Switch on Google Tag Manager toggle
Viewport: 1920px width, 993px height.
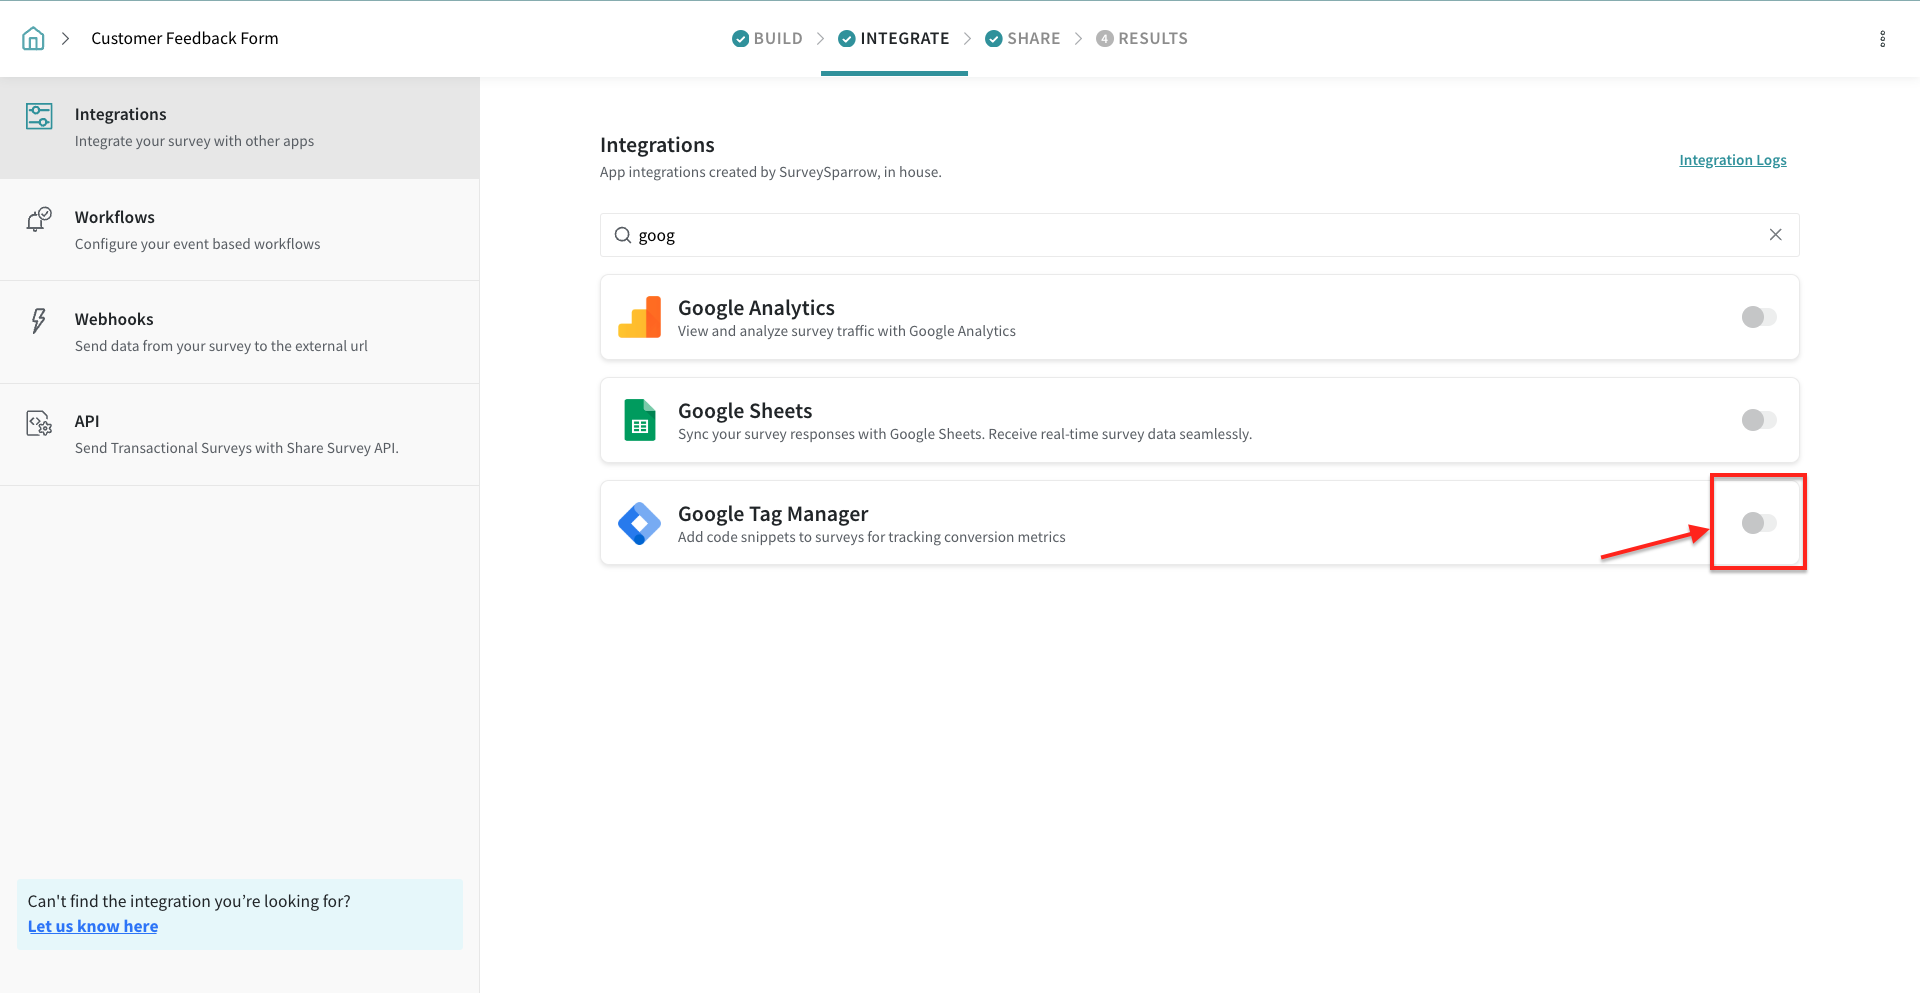pyautogui.click(x=1758, y=523)
